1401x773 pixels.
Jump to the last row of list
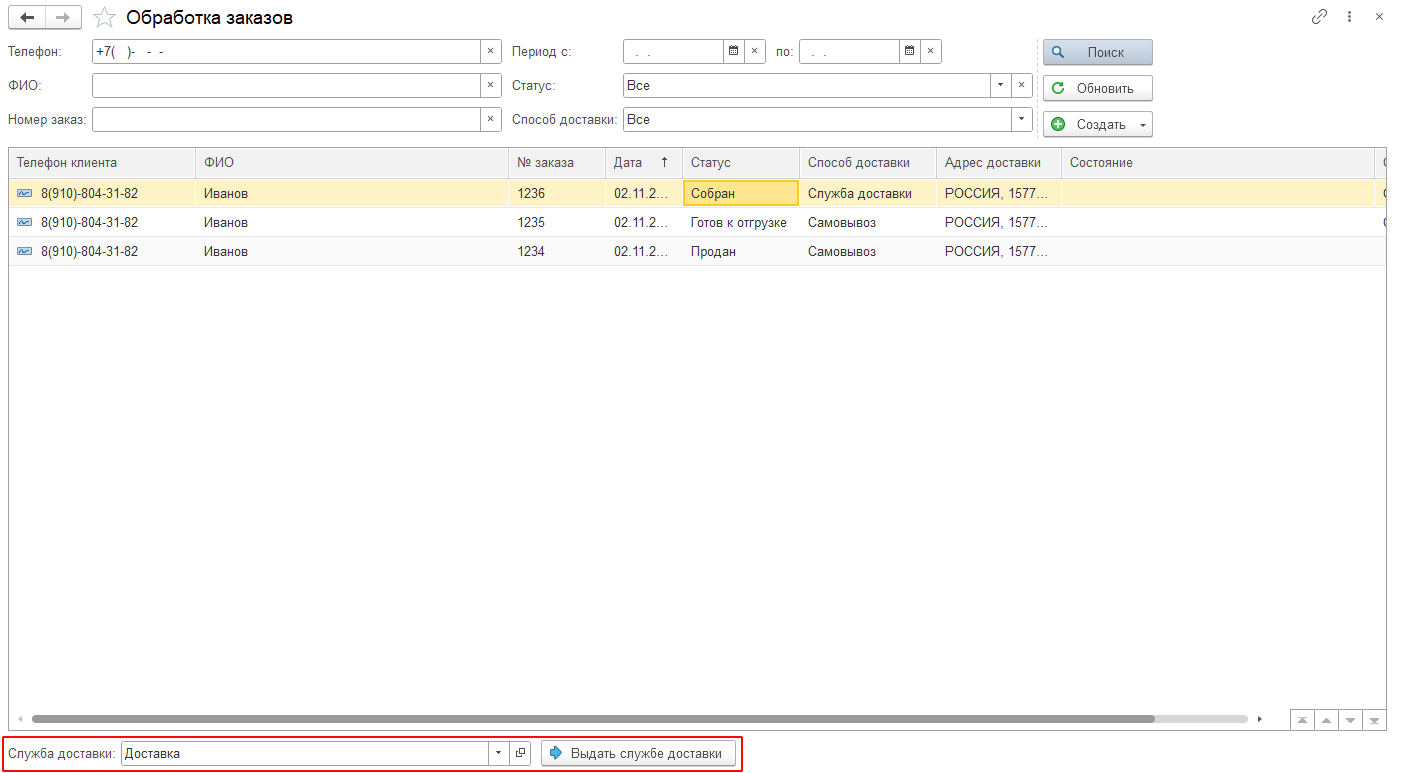(1374, 719)
